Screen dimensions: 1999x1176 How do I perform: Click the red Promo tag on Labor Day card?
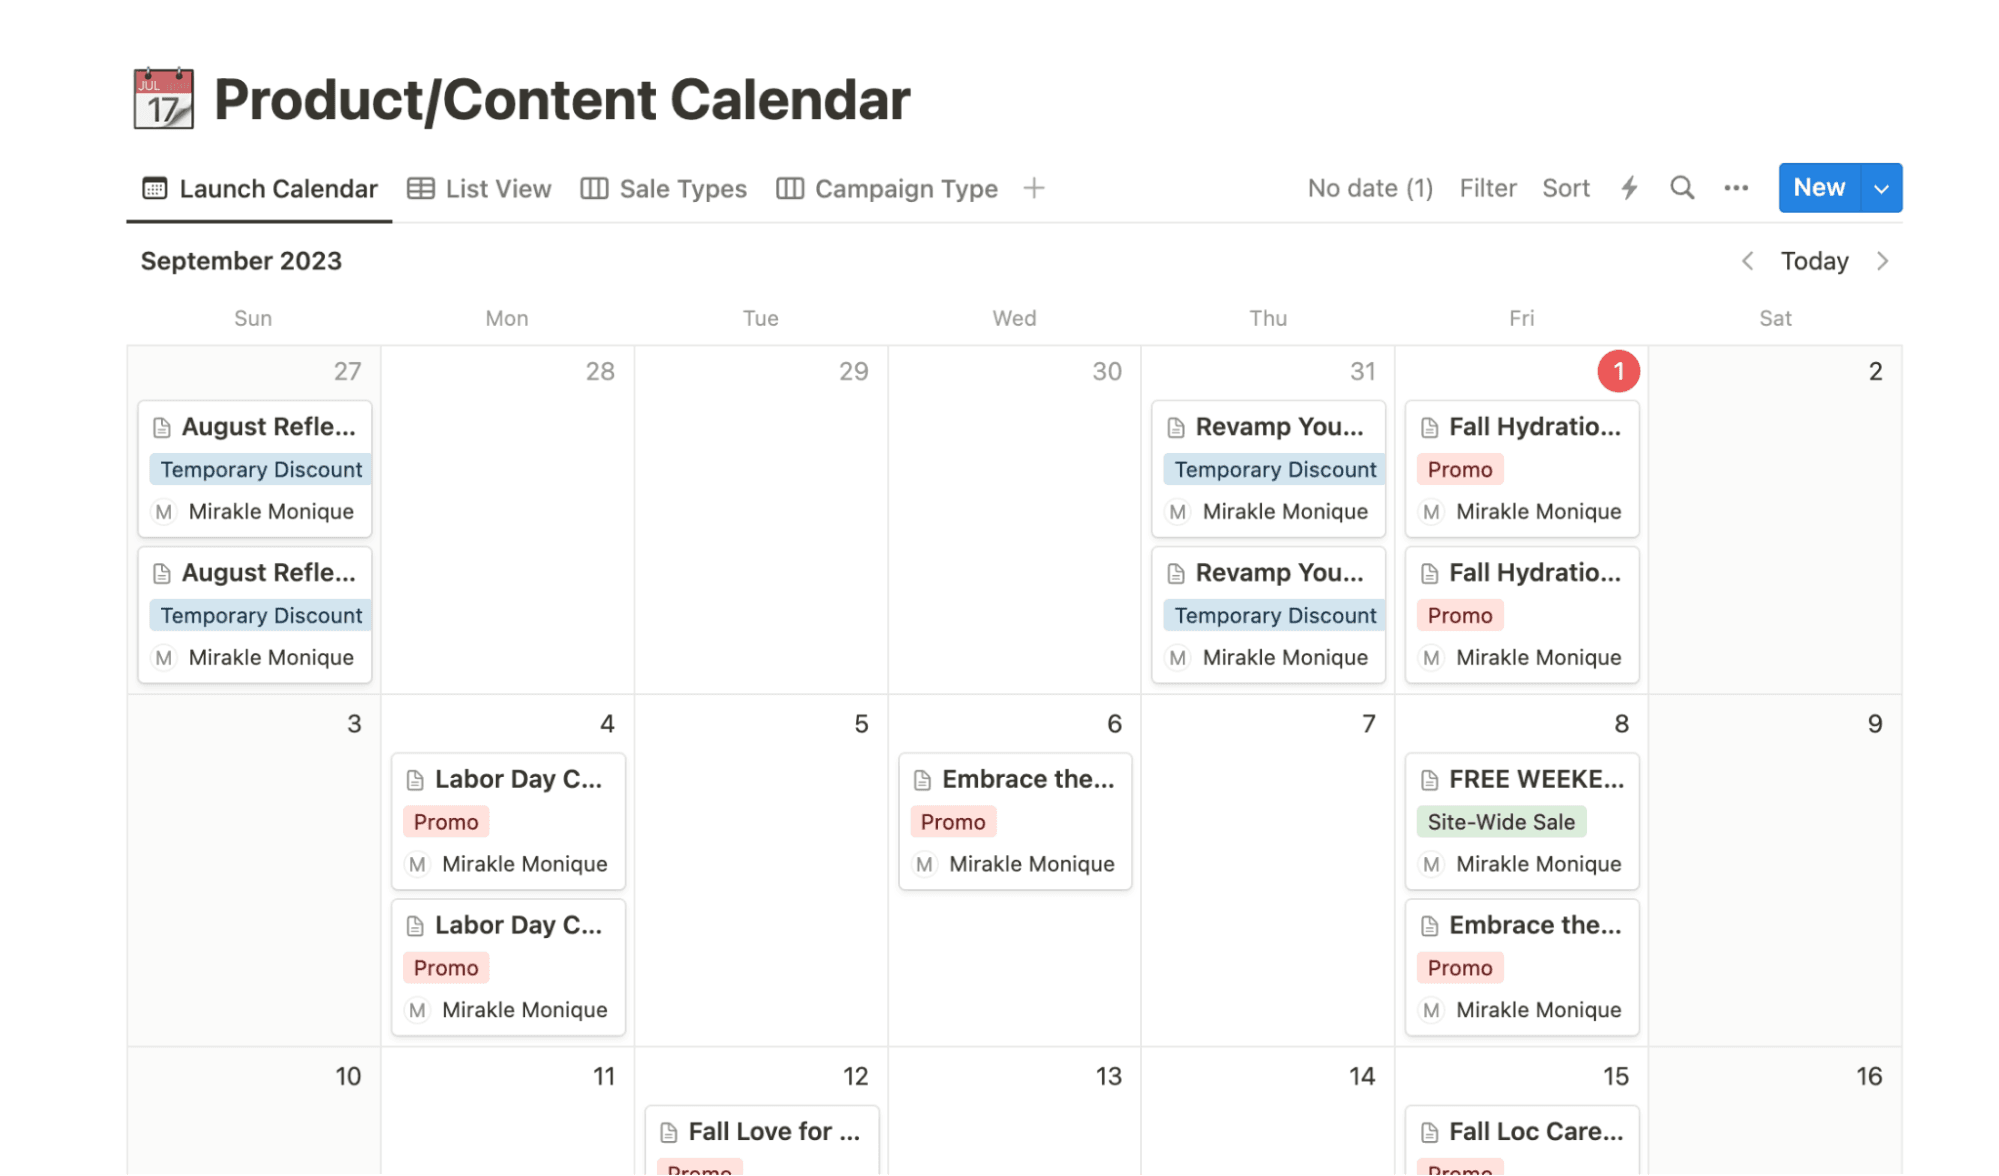coord(445,821)
